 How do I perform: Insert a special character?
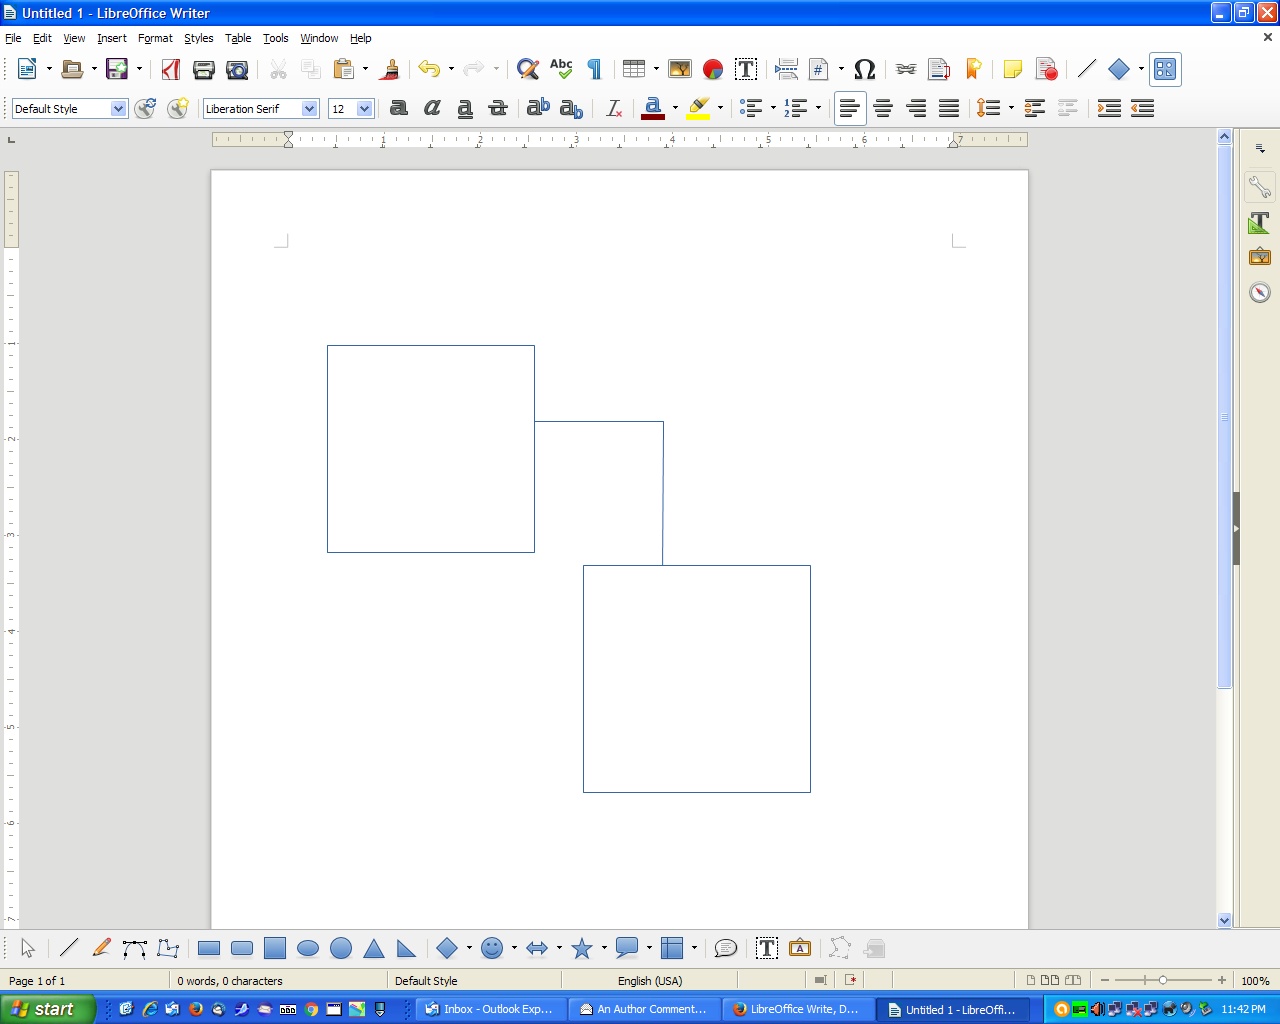click(x=864, y=69)
